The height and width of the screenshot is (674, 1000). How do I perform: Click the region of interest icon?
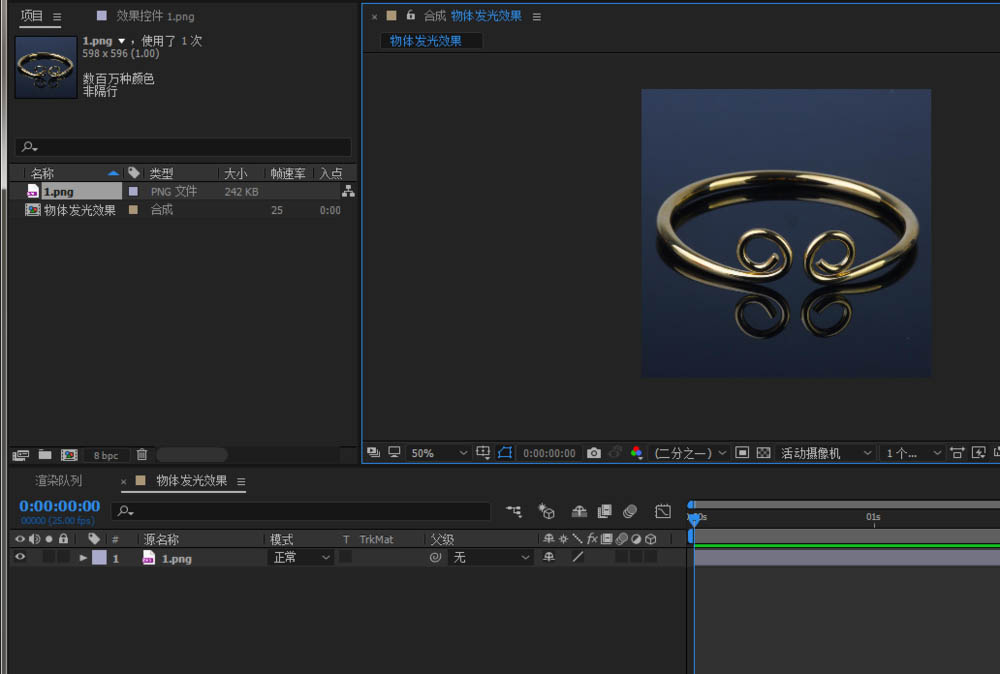[742, 453]
